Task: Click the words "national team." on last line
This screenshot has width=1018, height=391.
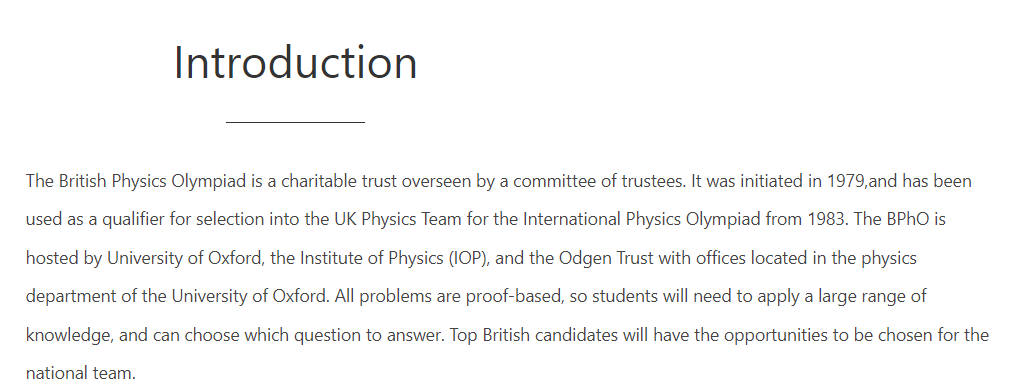Action: coord(81,373)
